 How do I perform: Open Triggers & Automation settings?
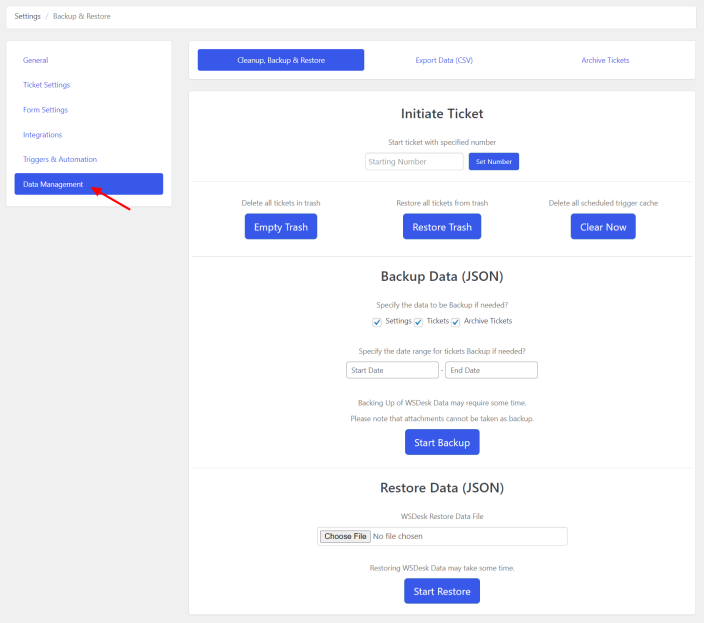(60, 159)
